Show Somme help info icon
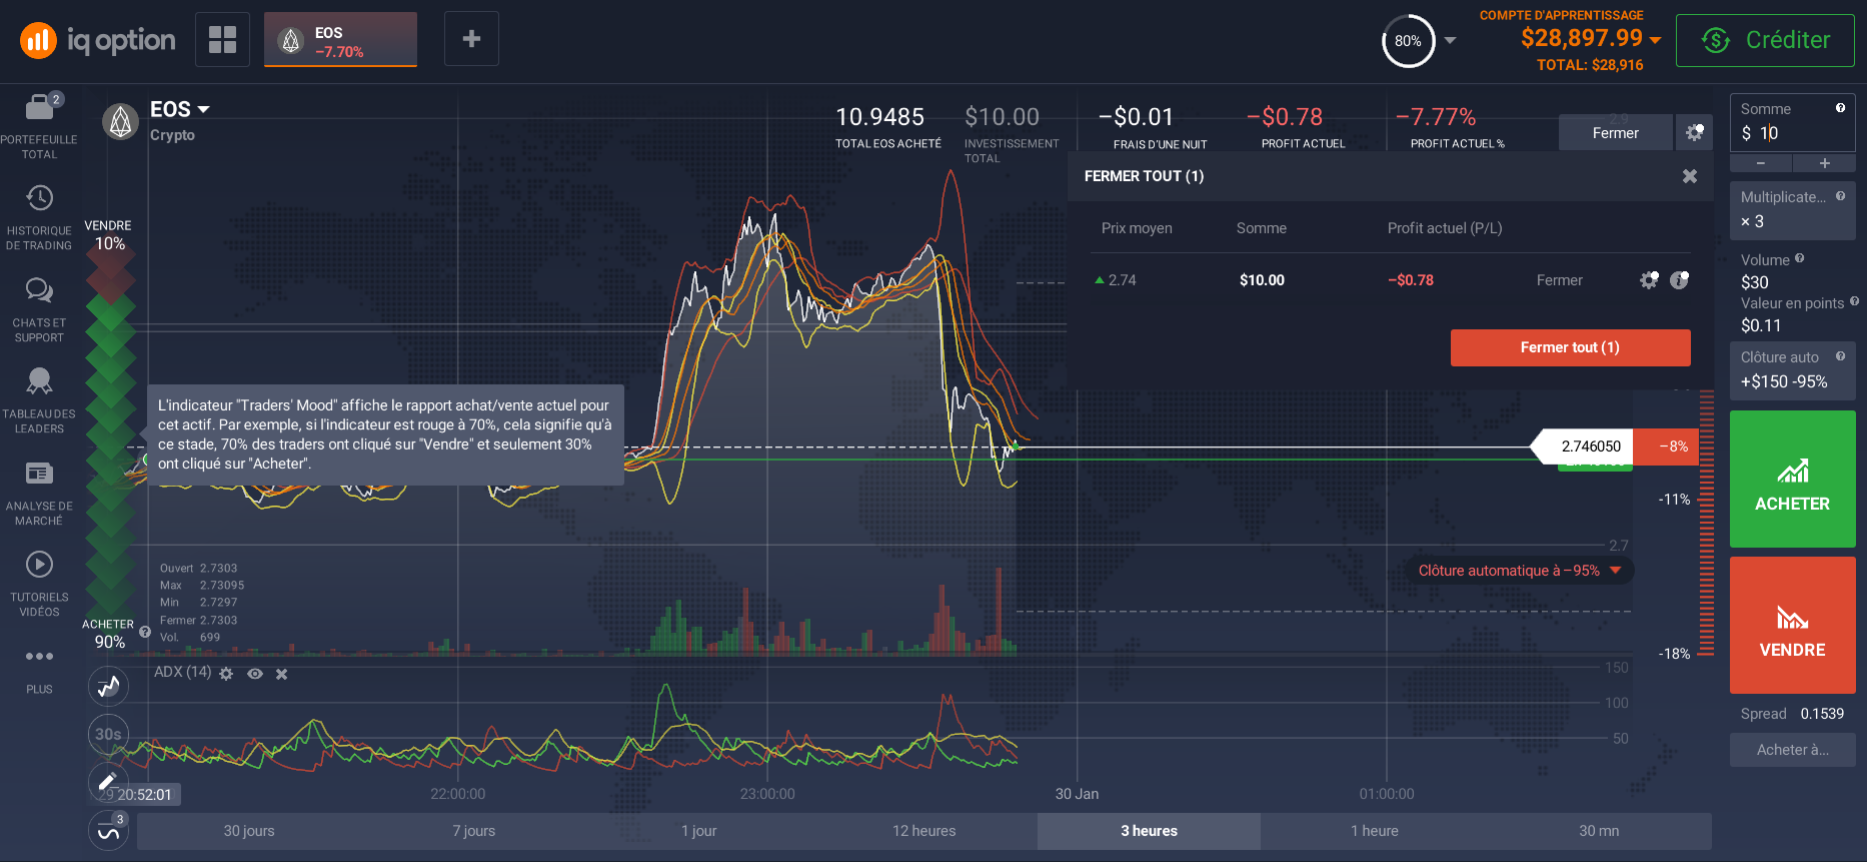The width and height of the screenshot is (1867, 862). tap(1840, 108)
